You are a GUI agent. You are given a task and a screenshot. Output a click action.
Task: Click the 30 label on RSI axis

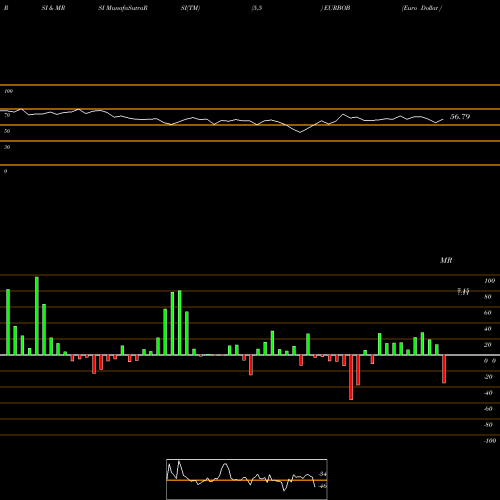click(7, 147)
